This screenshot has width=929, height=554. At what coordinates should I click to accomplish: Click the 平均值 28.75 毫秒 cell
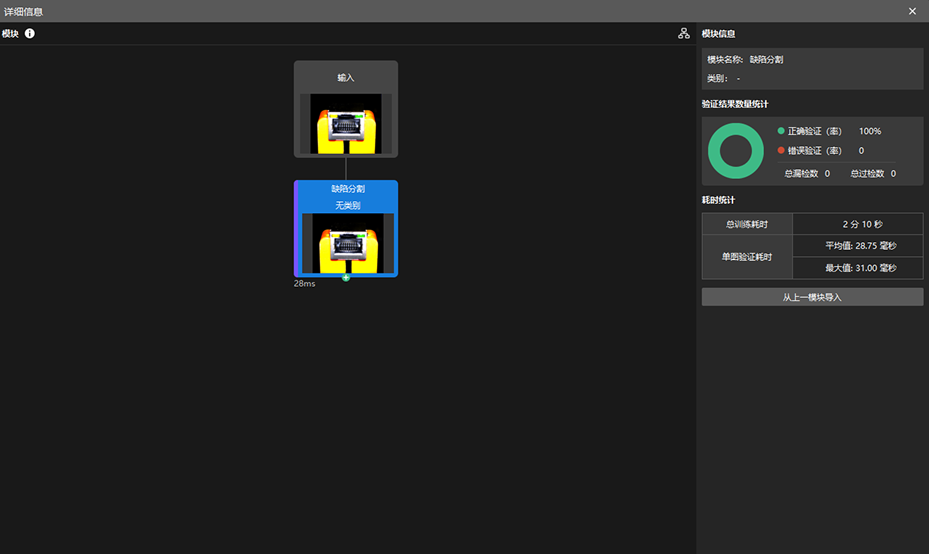[x=858, y=245]
